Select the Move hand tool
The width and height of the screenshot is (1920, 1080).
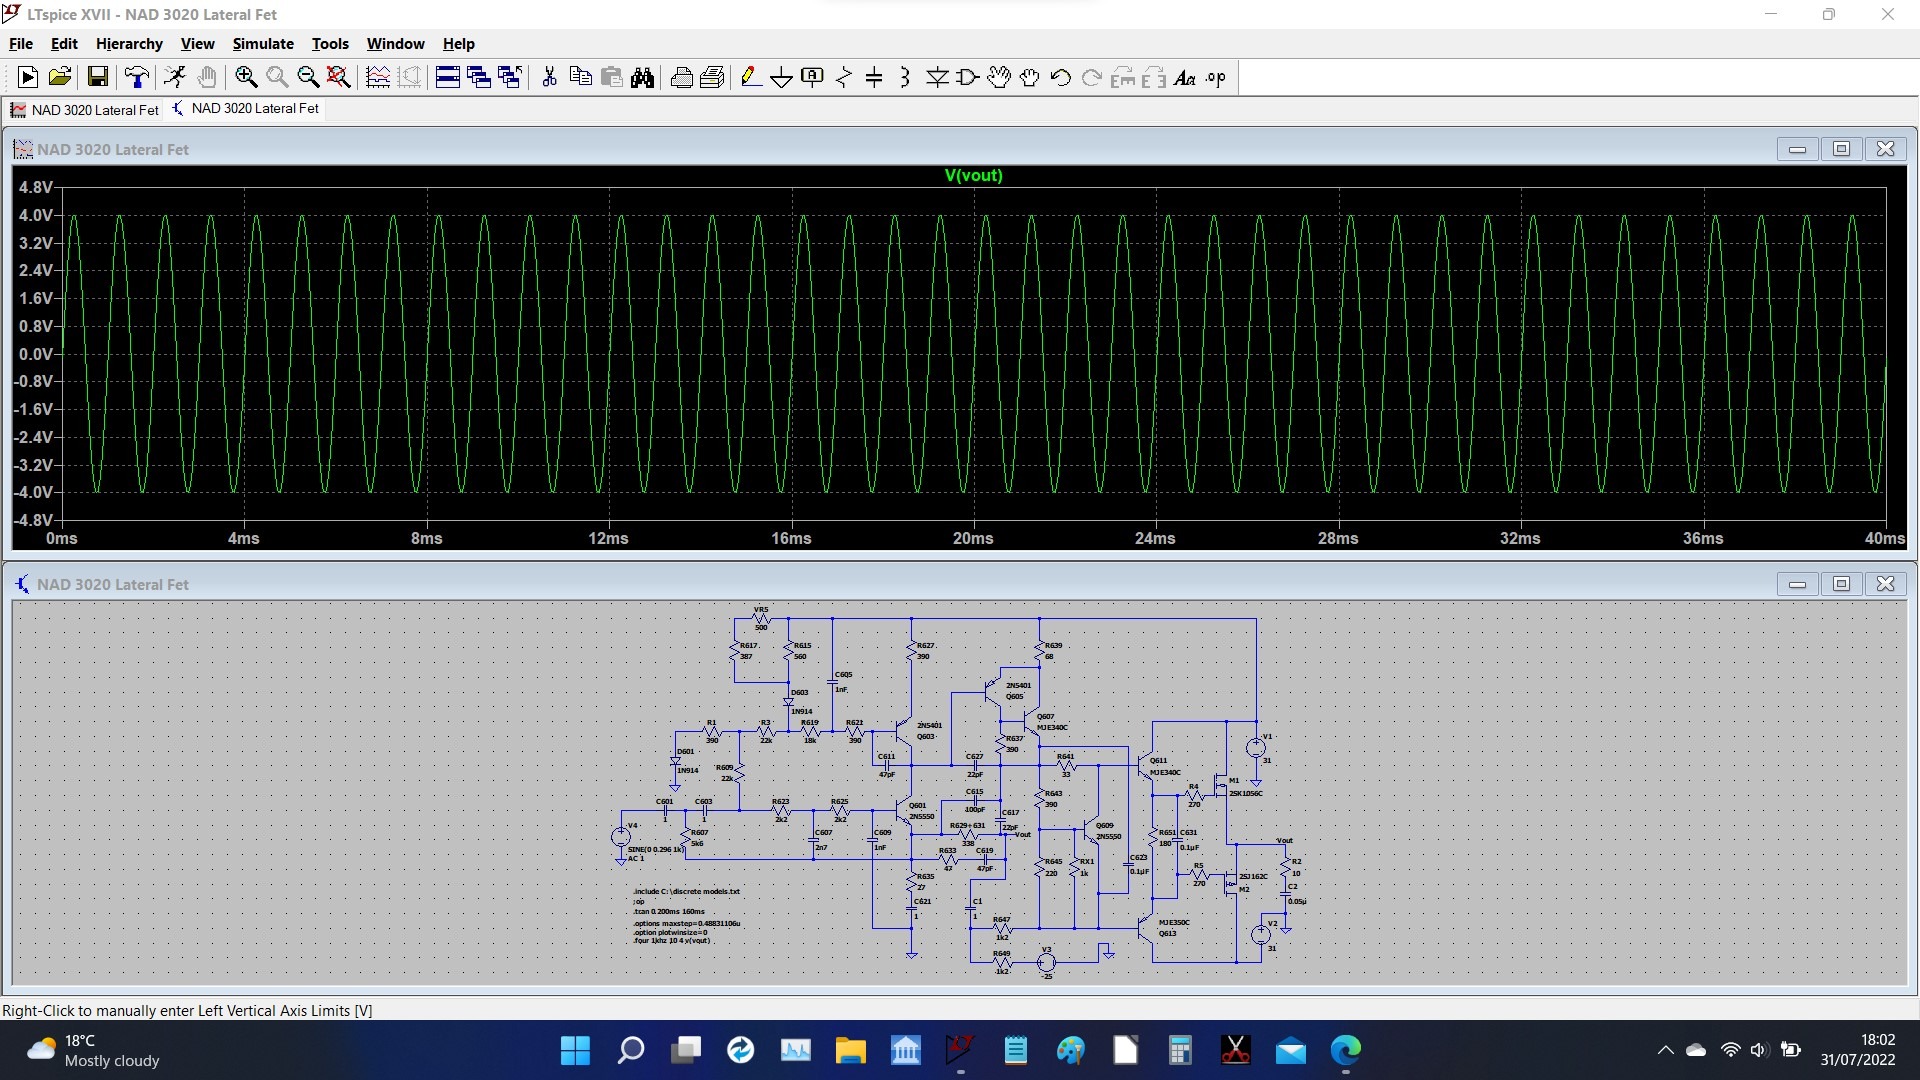[999, 77]
